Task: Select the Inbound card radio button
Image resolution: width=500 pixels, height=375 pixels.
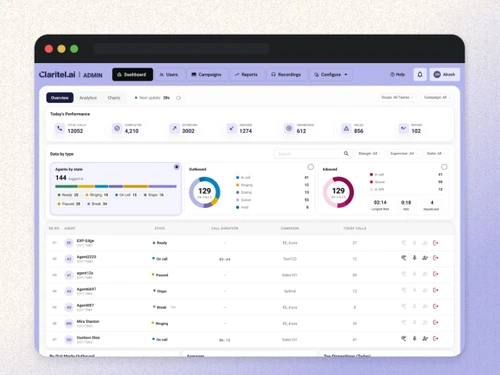Action: [x=444, y=167]
